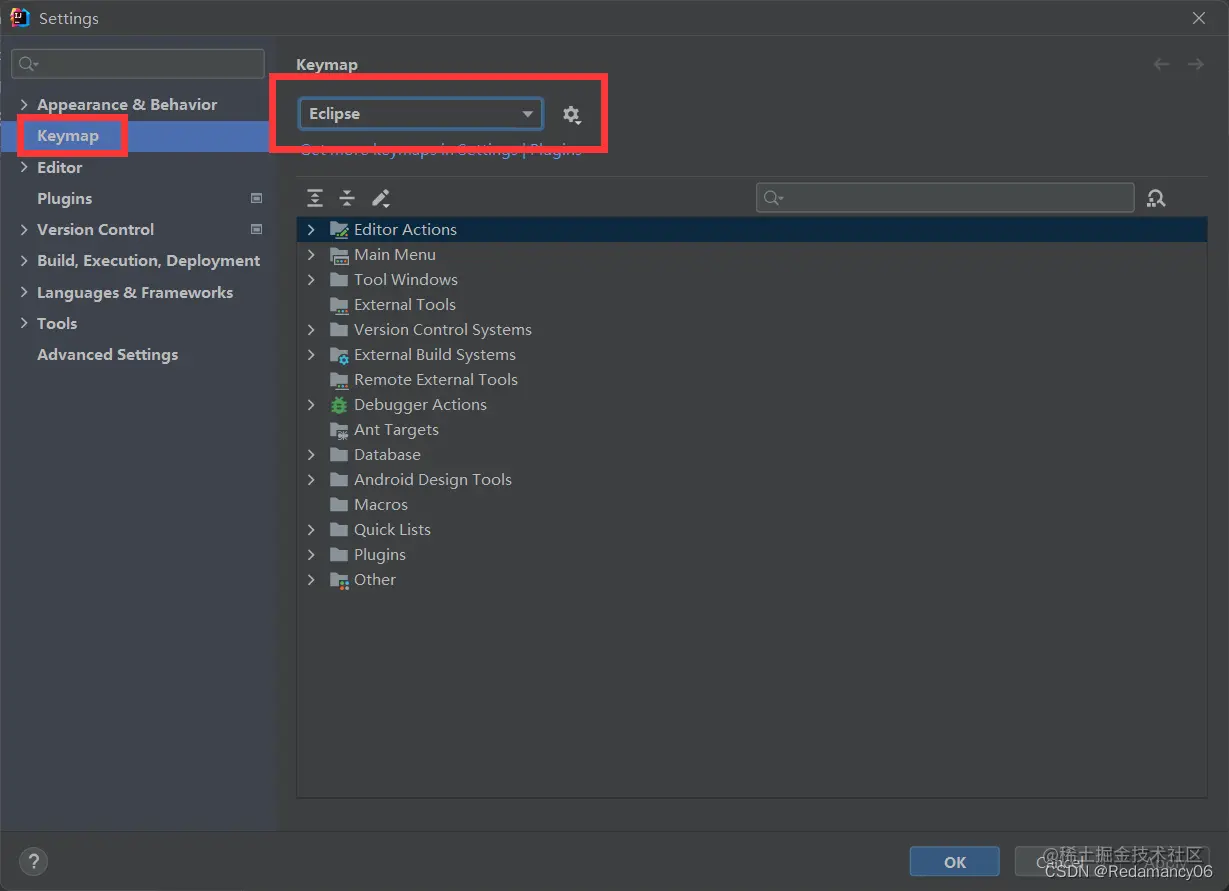
Task: Click the Collapse All toolbar icon
Action: [347, 198]
